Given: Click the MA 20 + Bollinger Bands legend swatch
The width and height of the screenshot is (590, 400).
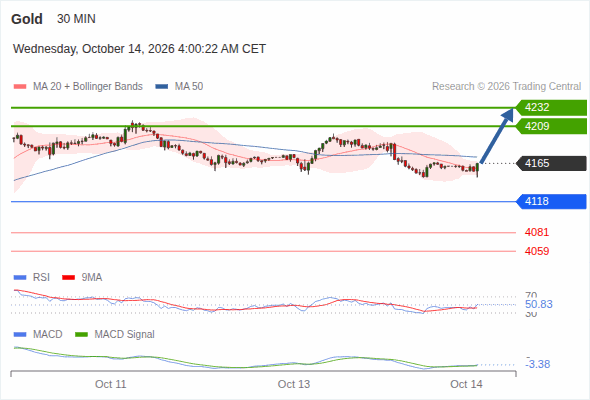Looking at the screenshot, I should tap(20, 87).
